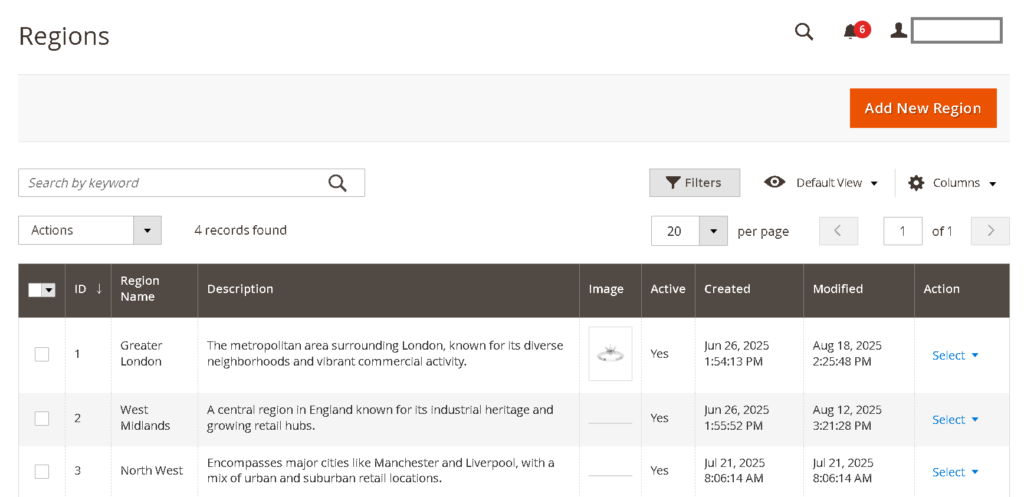This screenshot has height=497, width=1024.
Task: Click the keyword search submit icon
Action: pyautogui.click(x=337, y=183)
